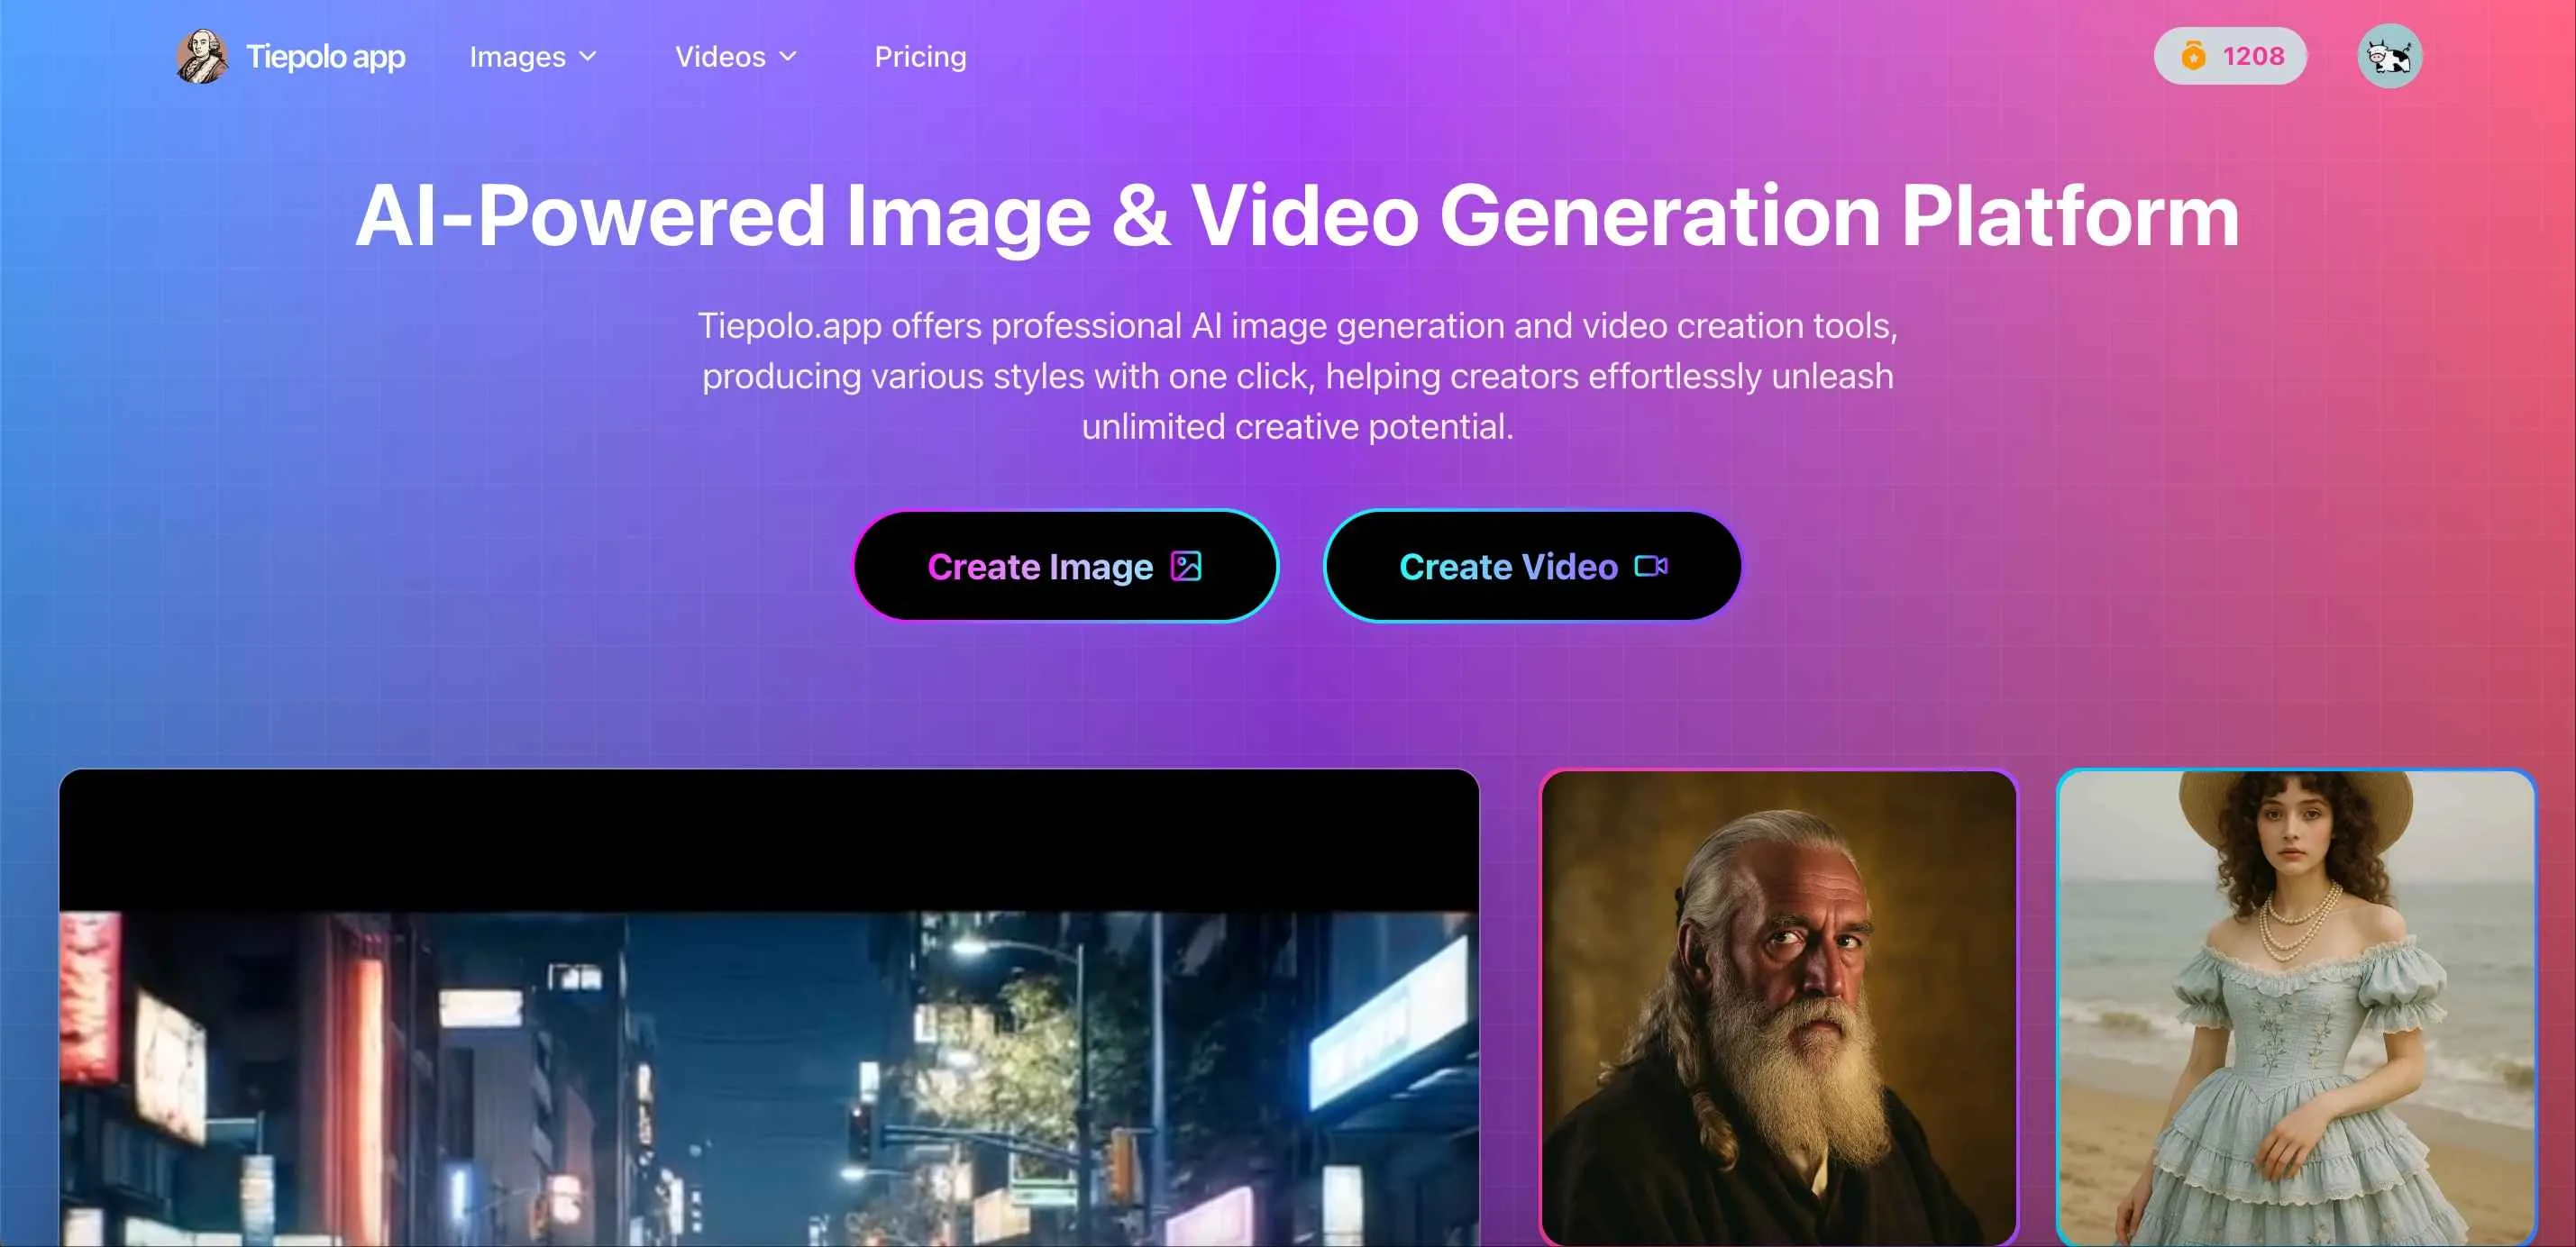Image resolution: width=2576 pixels, height=1247 pixels.
Task: Click the picture icon in Create Image
Action: click(x=1186, y=566)
